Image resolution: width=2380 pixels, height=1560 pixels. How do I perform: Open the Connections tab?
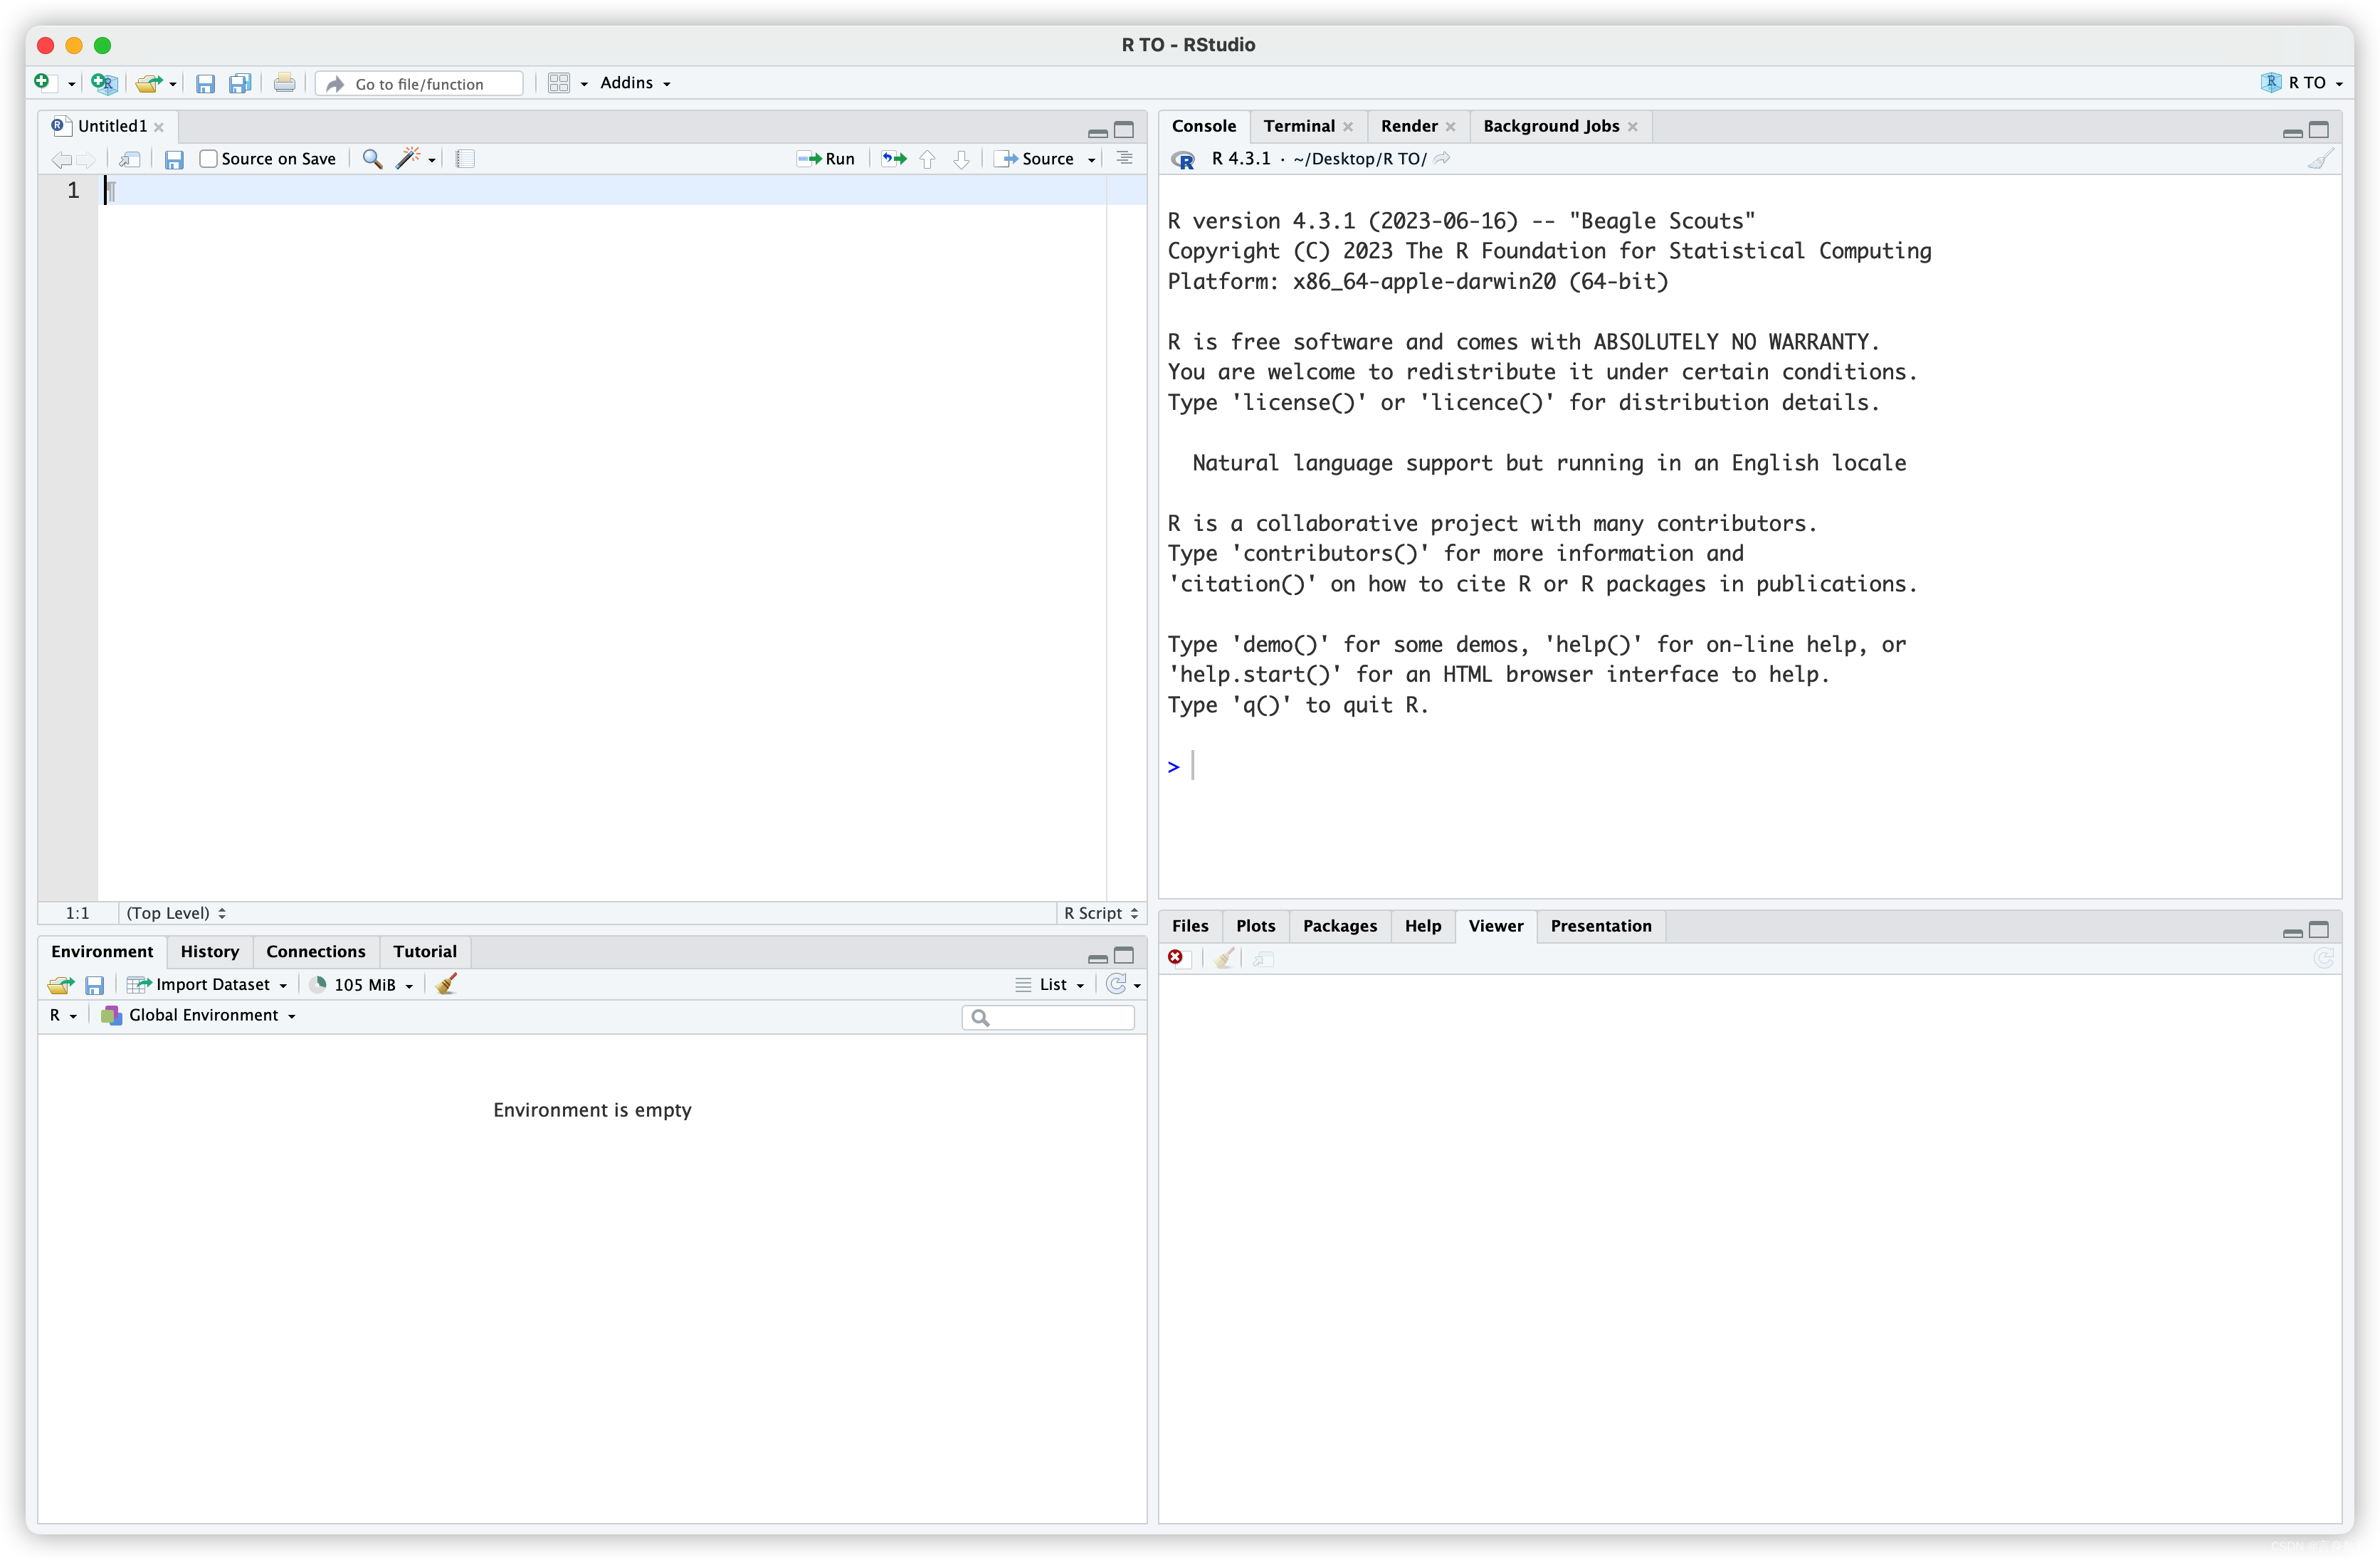click(x=316, y=951)
